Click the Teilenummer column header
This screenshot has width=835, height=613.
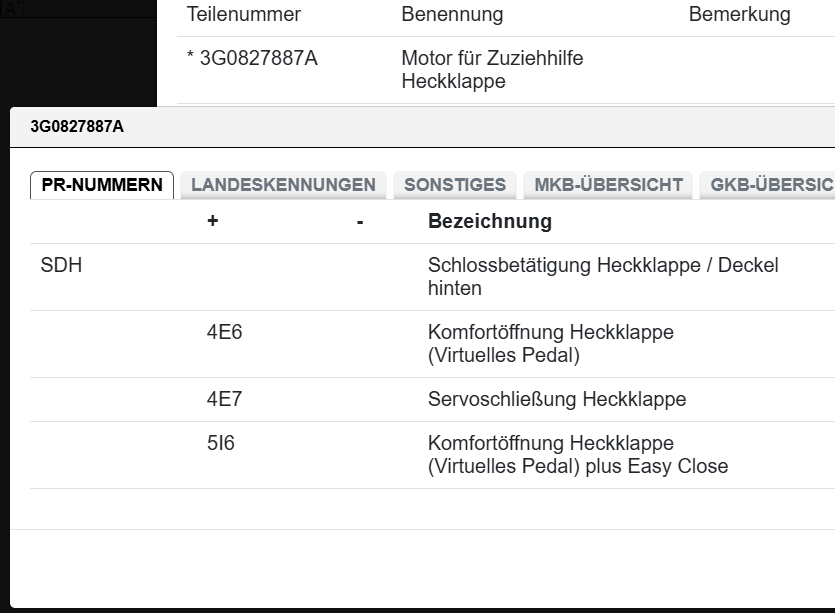(244, 15)
